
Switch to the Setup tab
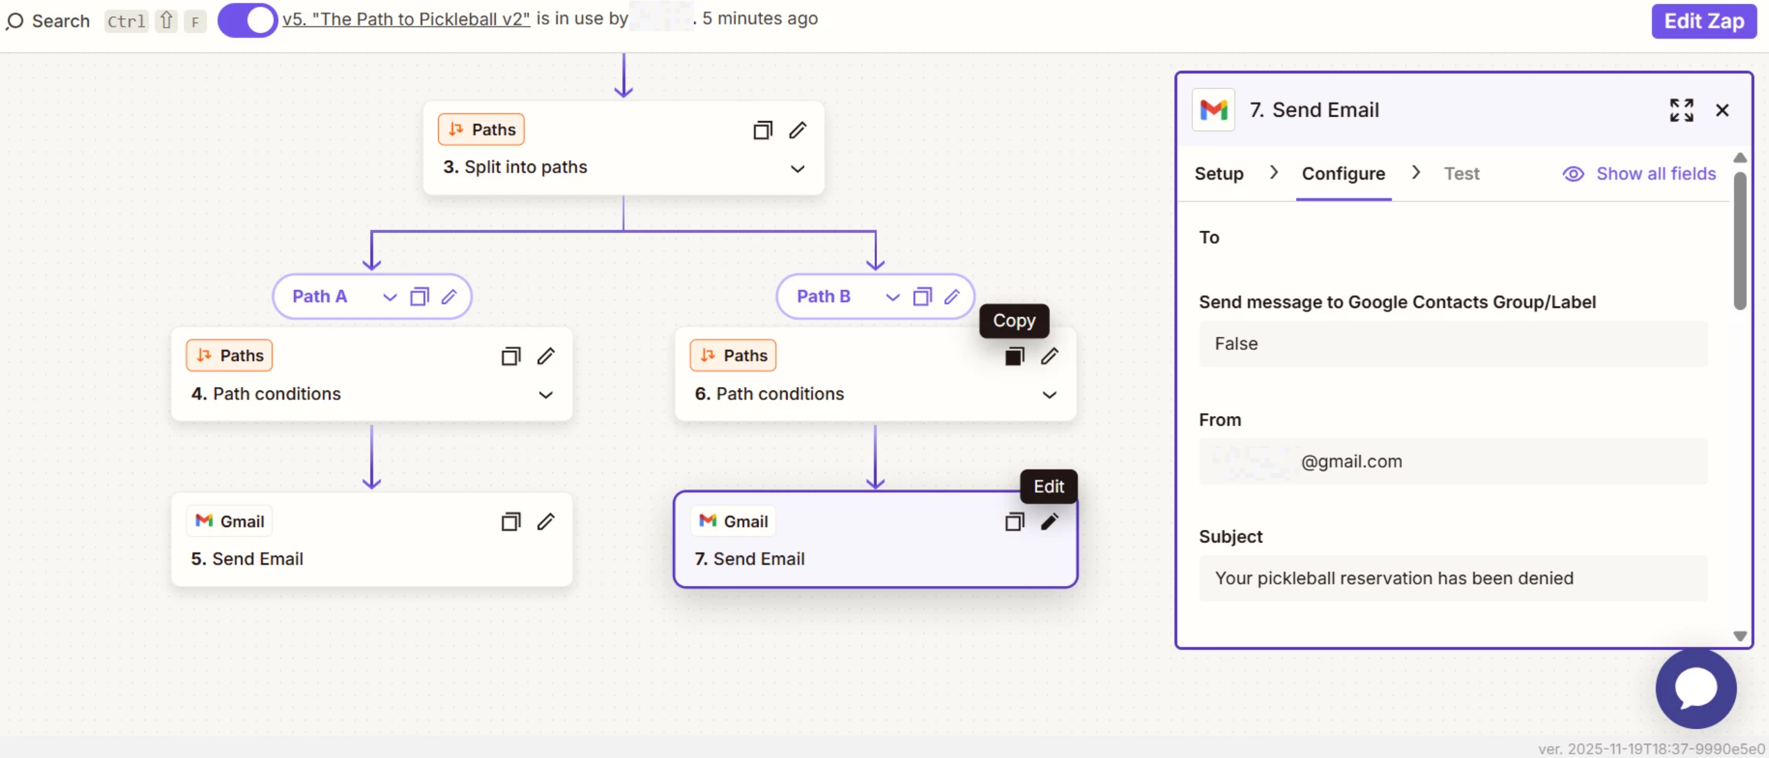click(x=1219, y=174)
